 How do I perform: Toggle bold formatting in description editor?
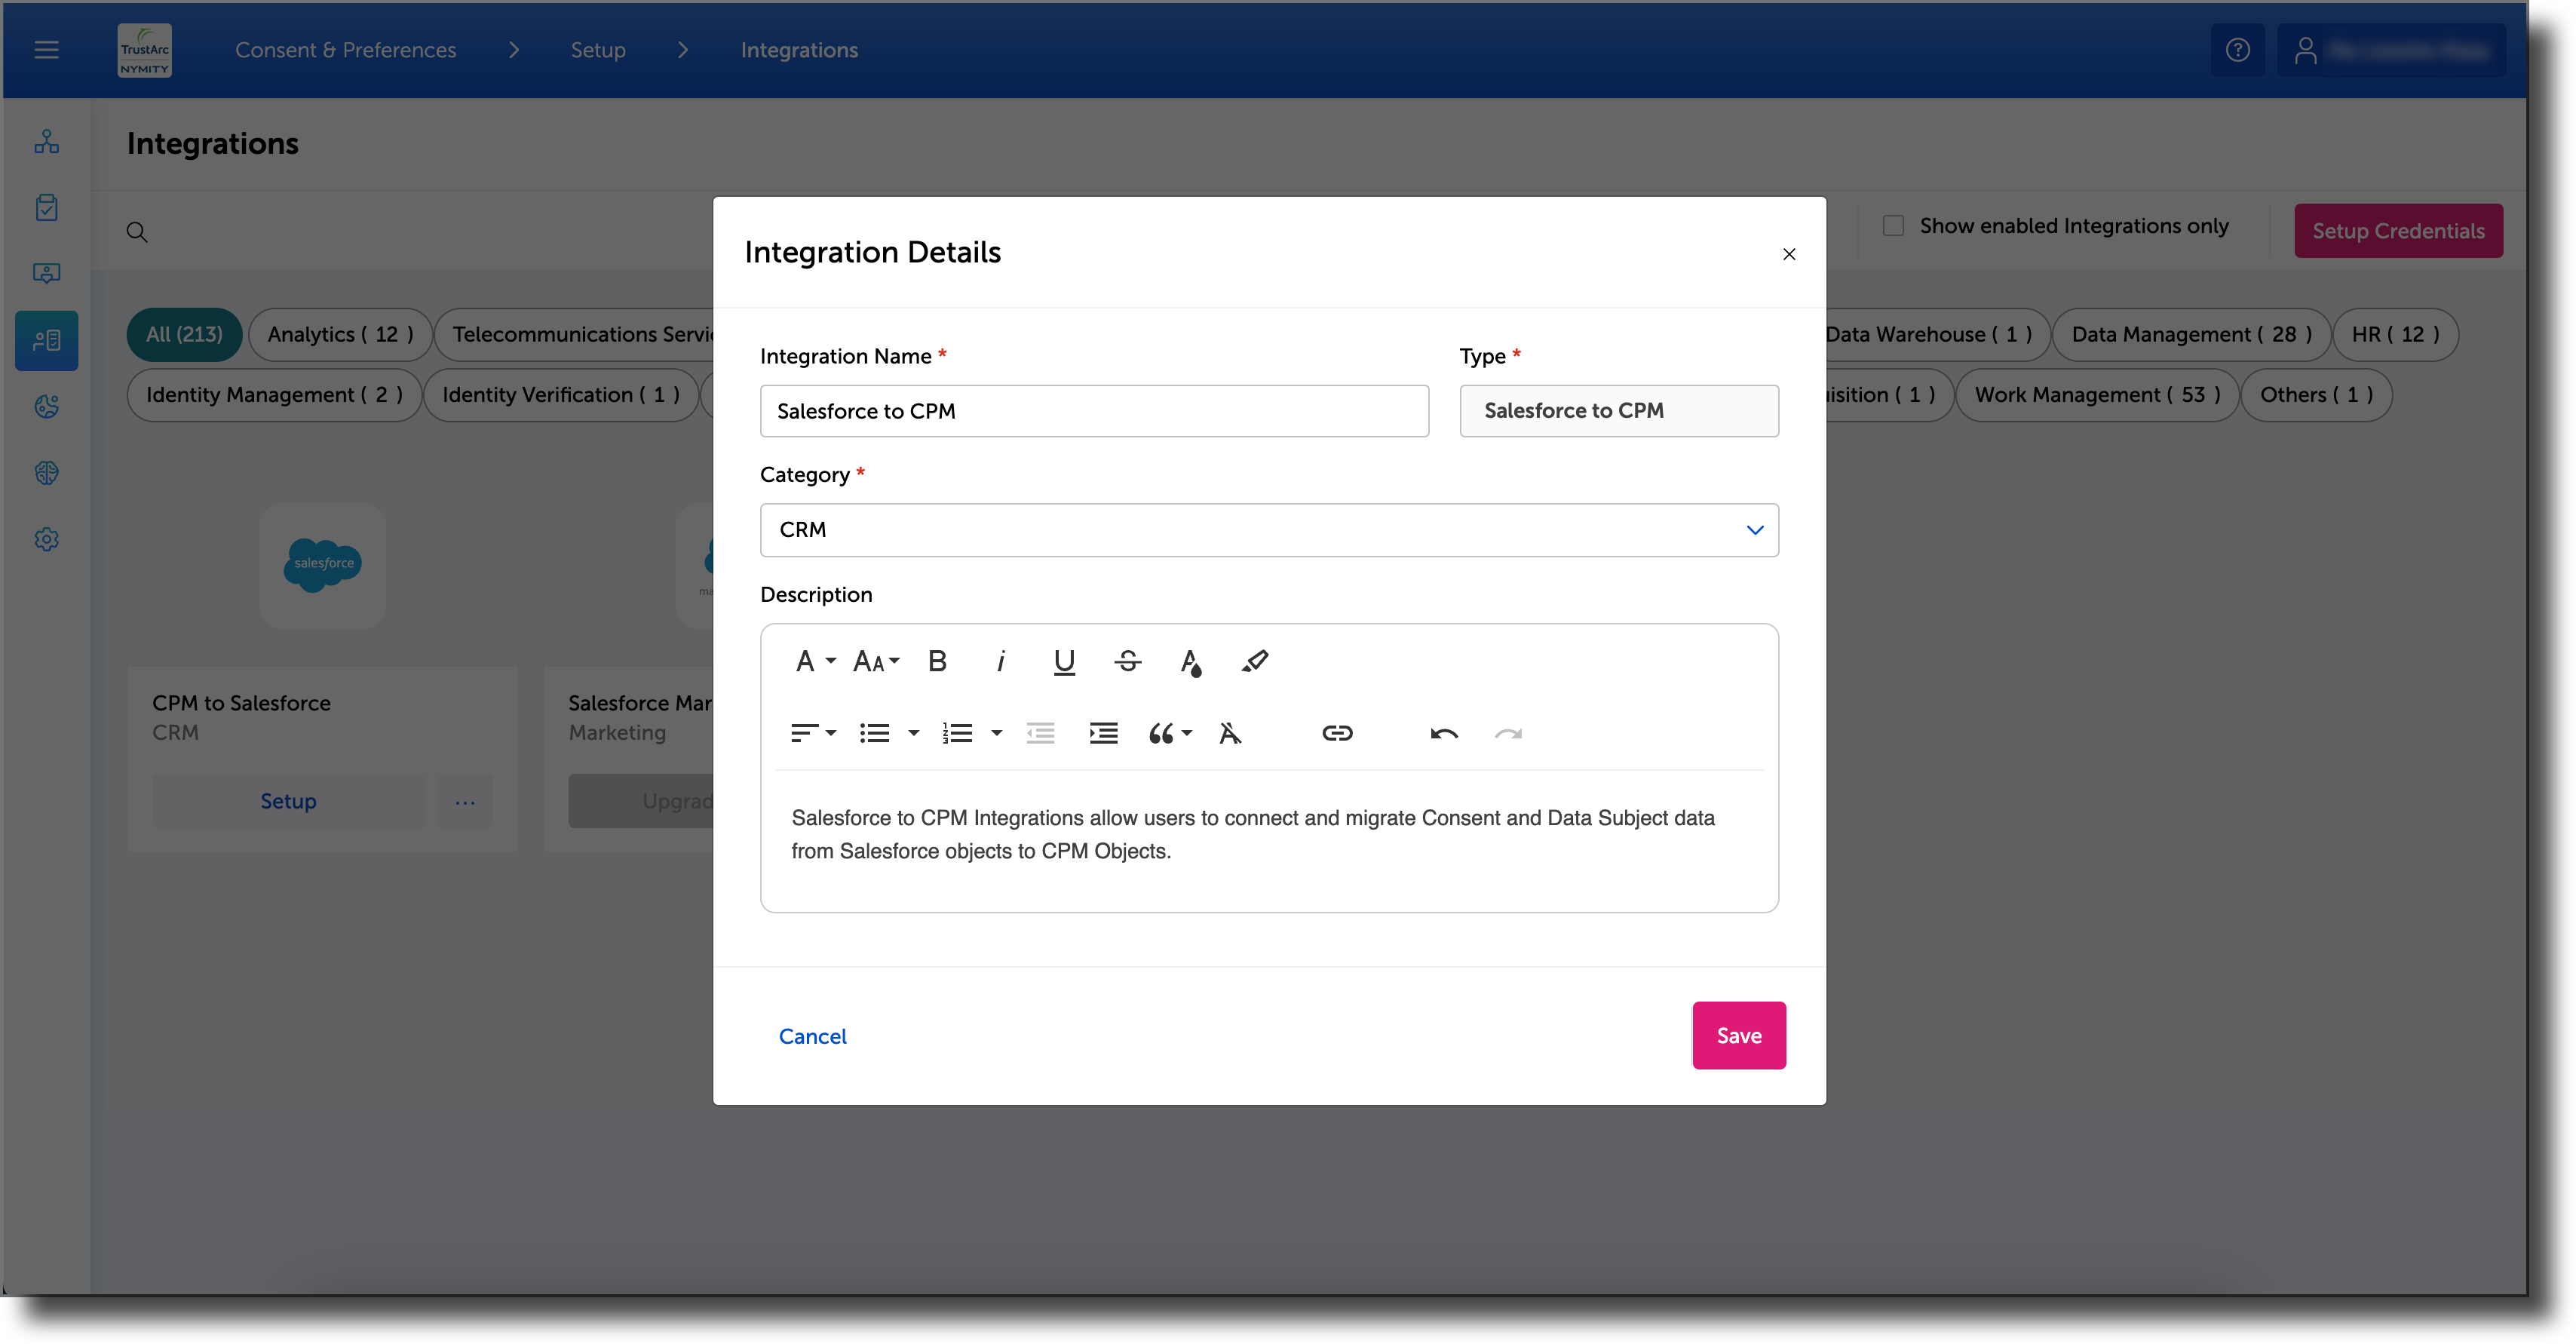click(x=937, y=661)
